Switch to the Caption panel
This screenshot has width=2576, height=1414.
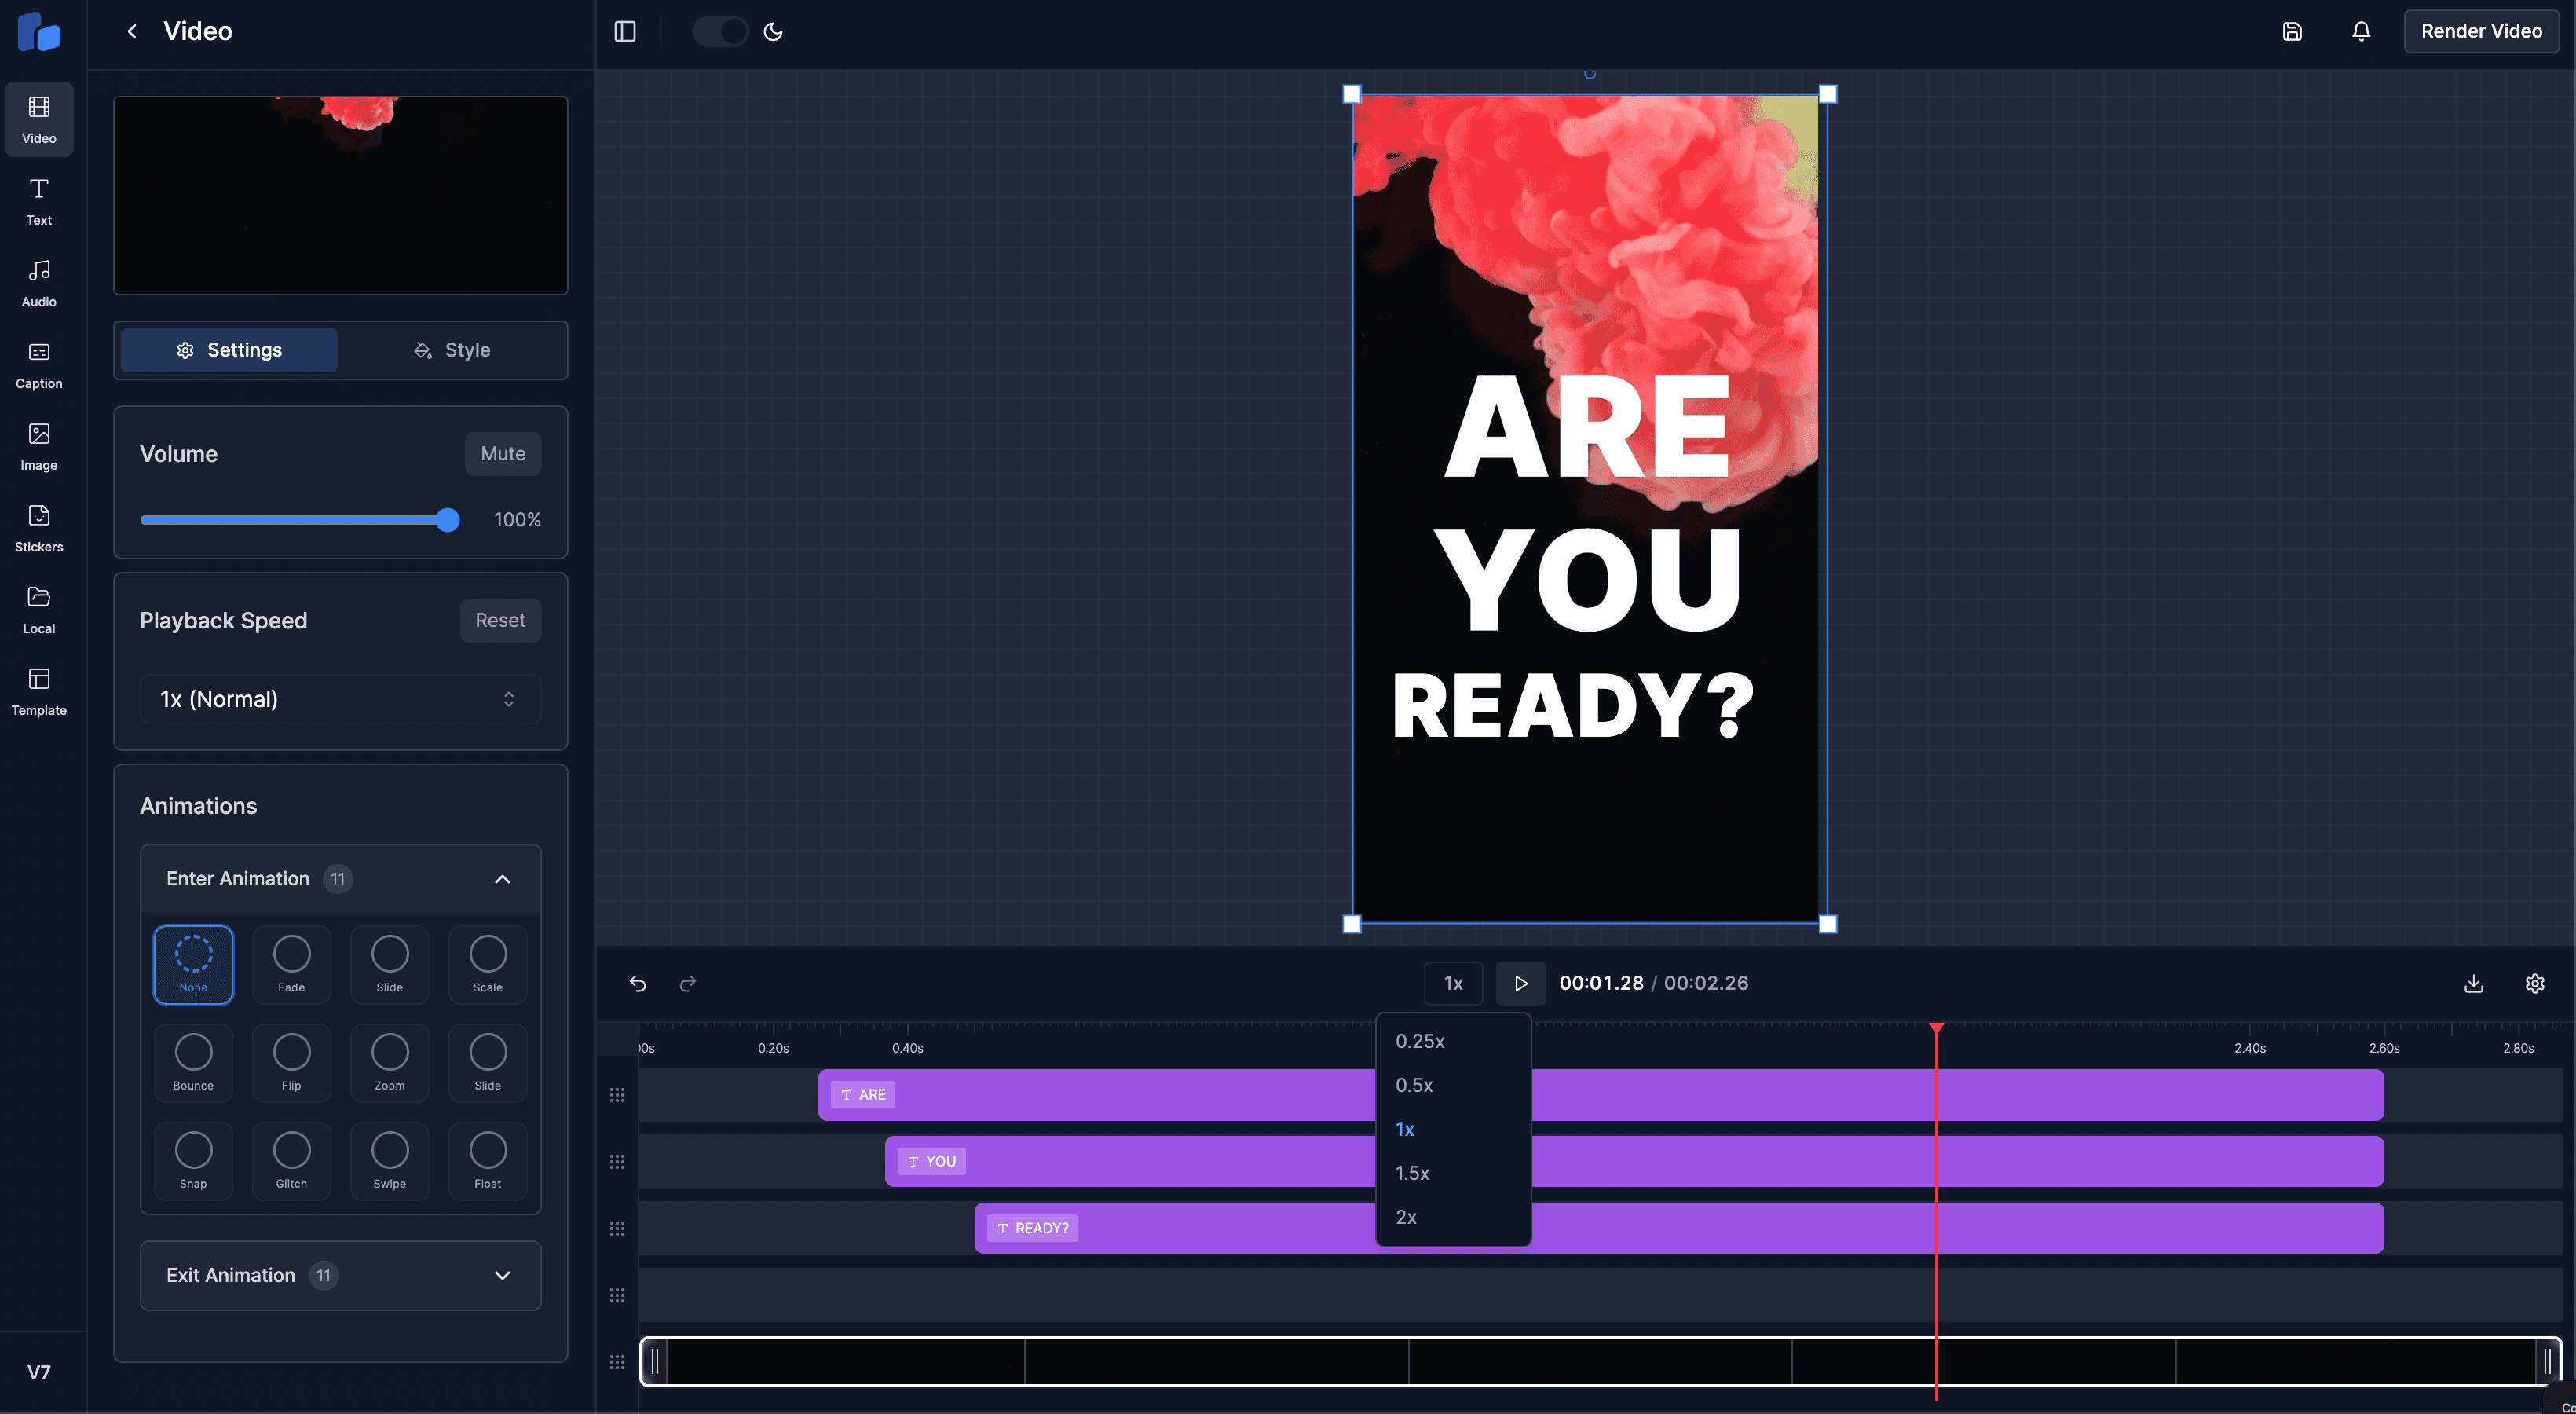coord(38,365)
